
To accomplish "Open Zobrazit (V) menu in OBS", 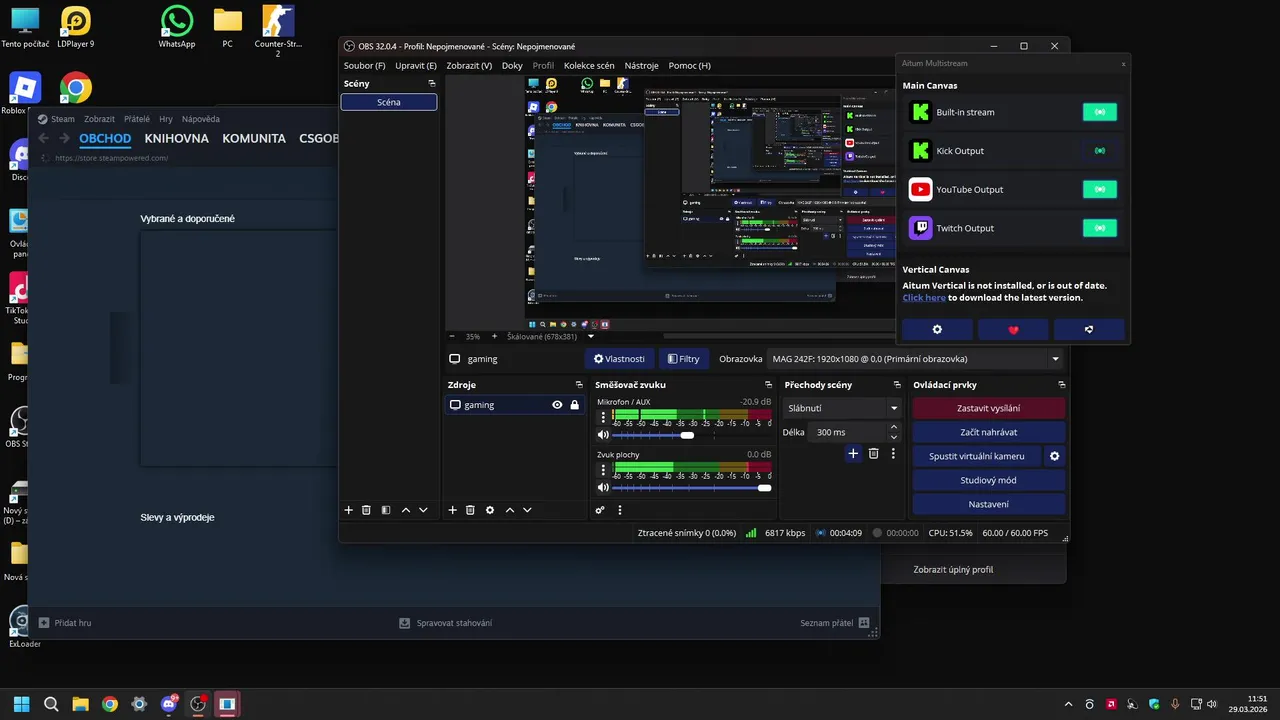I will point(469,65).
